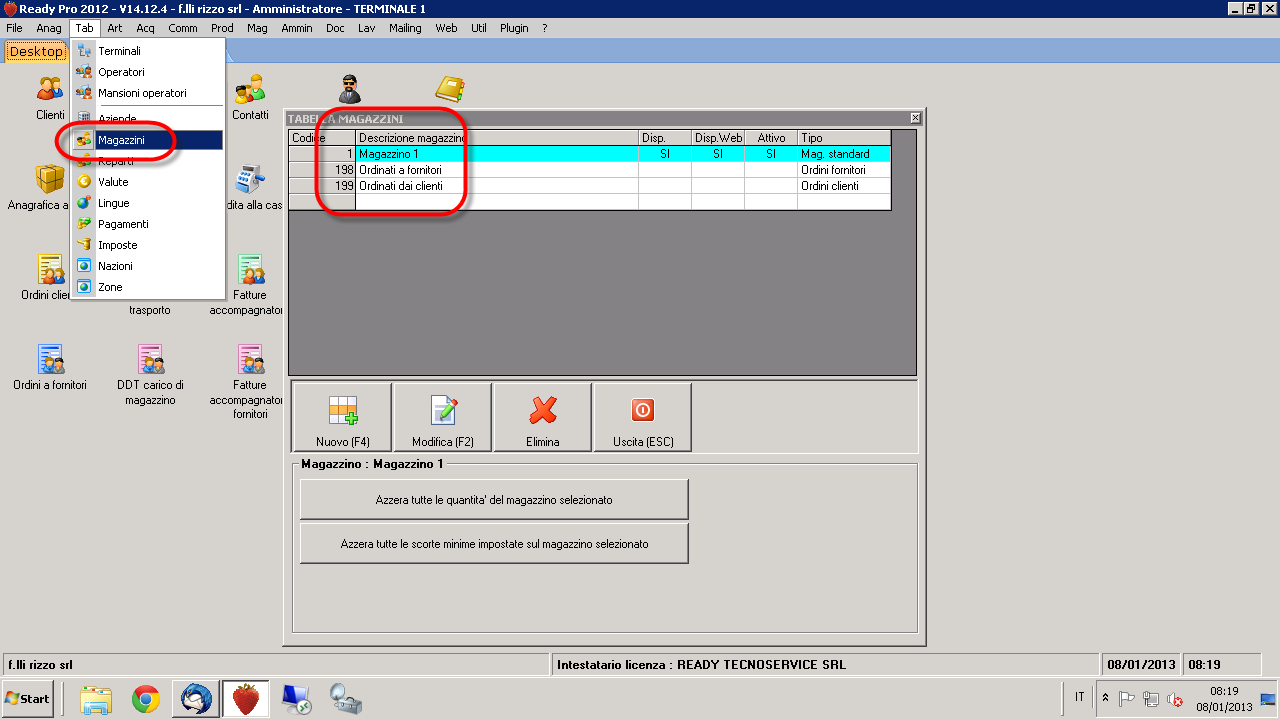Open the Prod menu

tap(222, 28)
